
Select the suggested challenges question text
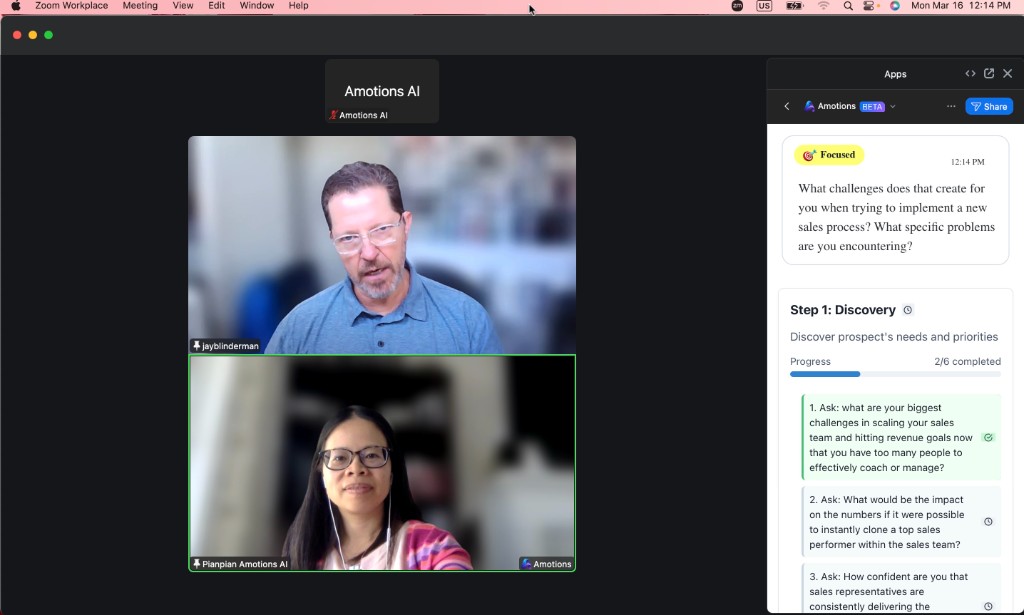point(896,217)
